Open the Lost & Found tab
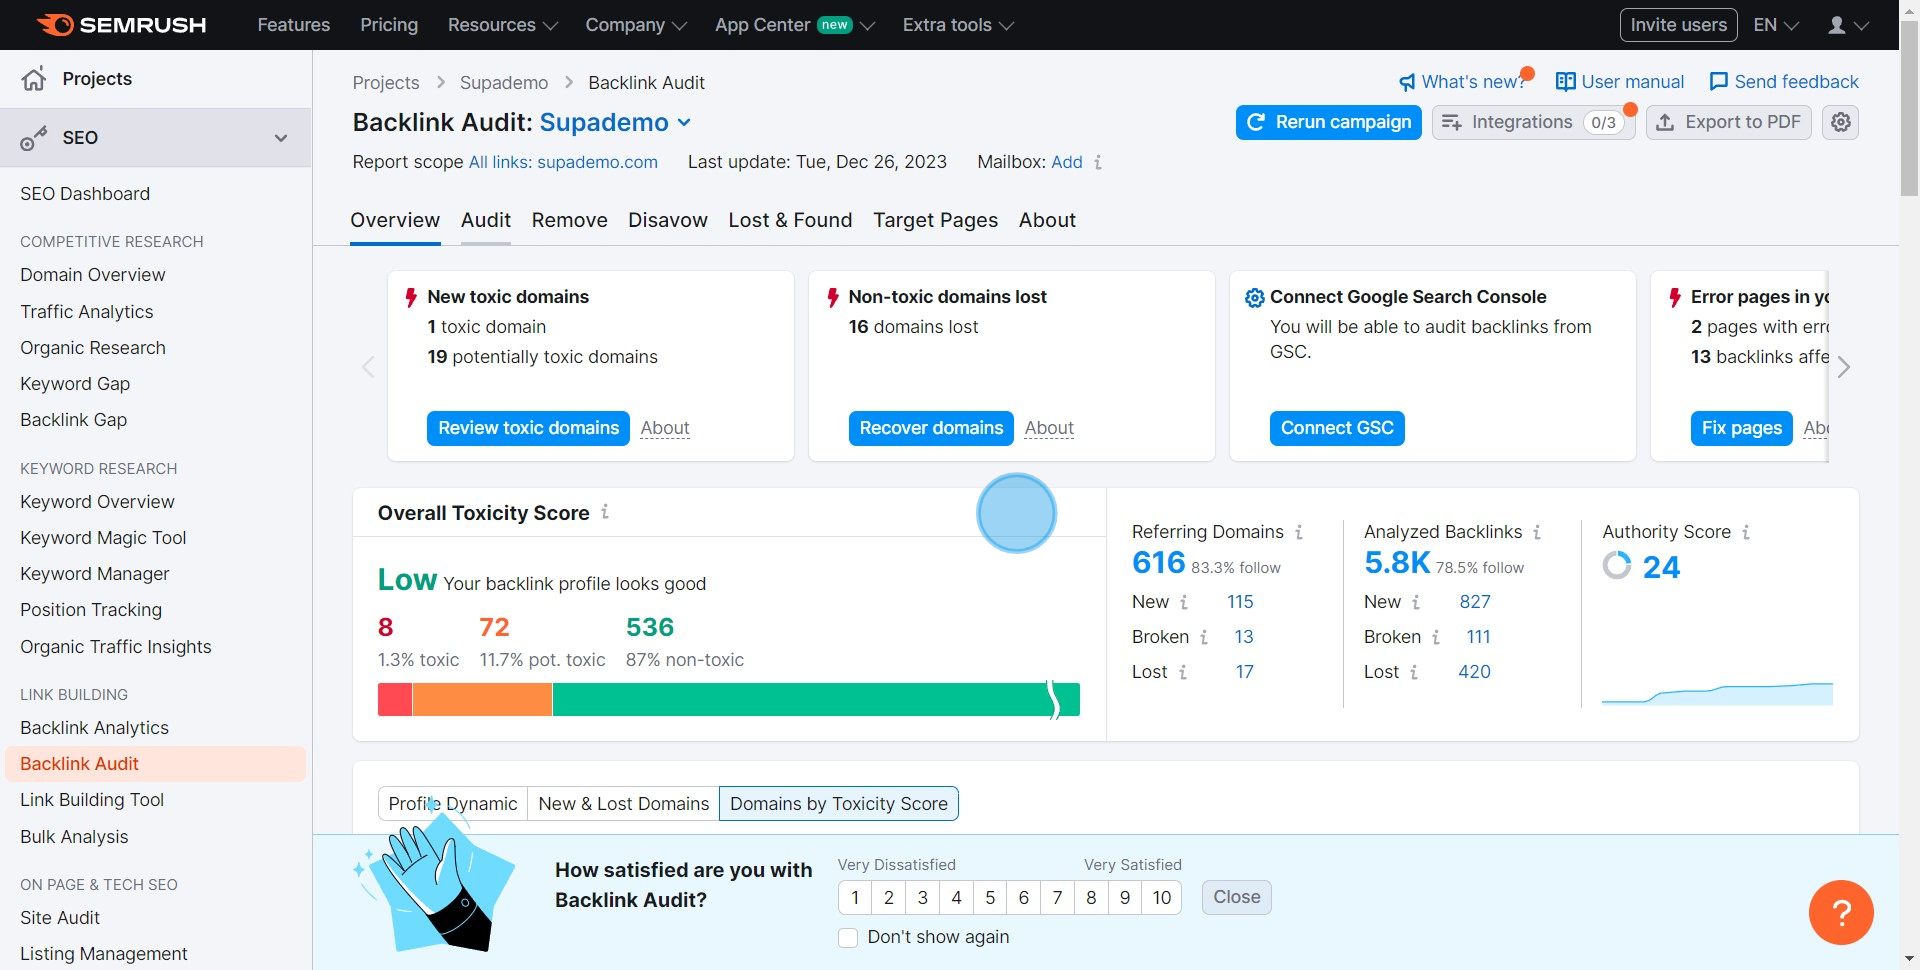 (x=790, y=220)
